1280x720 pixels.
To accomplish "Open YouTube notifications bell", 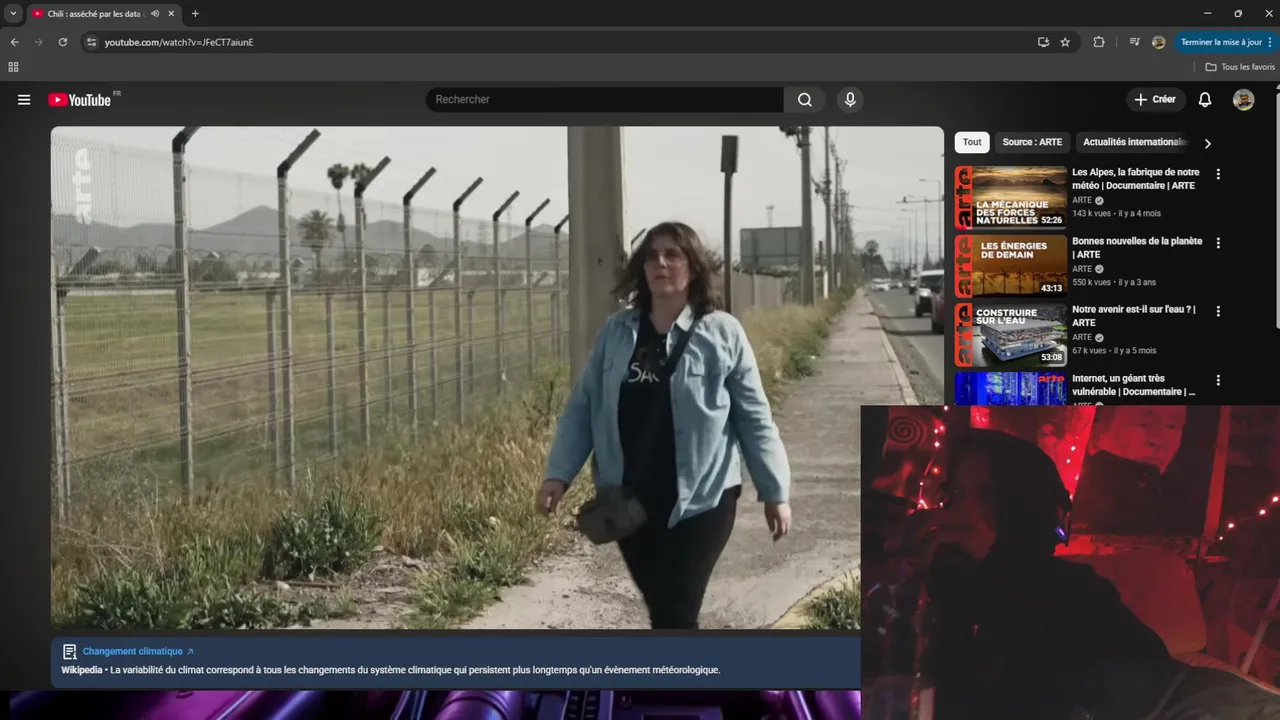I will click(x=1205, y=100).
